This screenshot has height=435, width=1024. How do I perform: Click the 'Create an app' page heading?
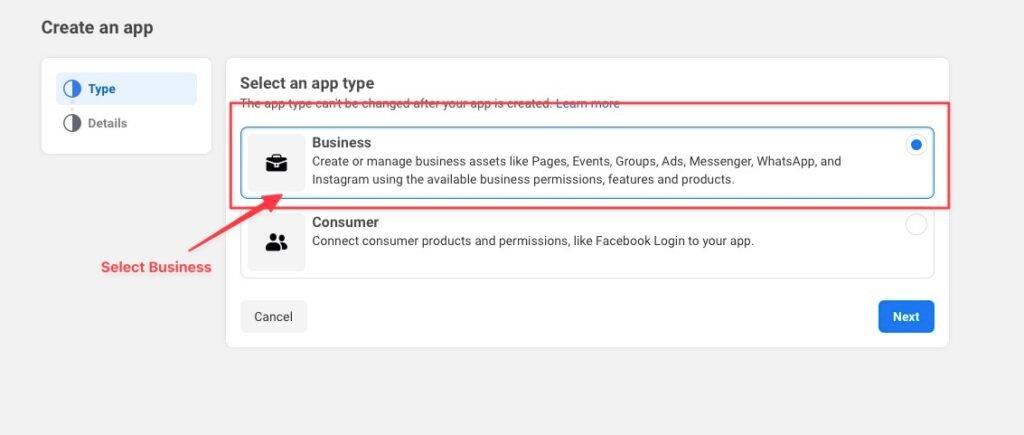pos(97,27)
